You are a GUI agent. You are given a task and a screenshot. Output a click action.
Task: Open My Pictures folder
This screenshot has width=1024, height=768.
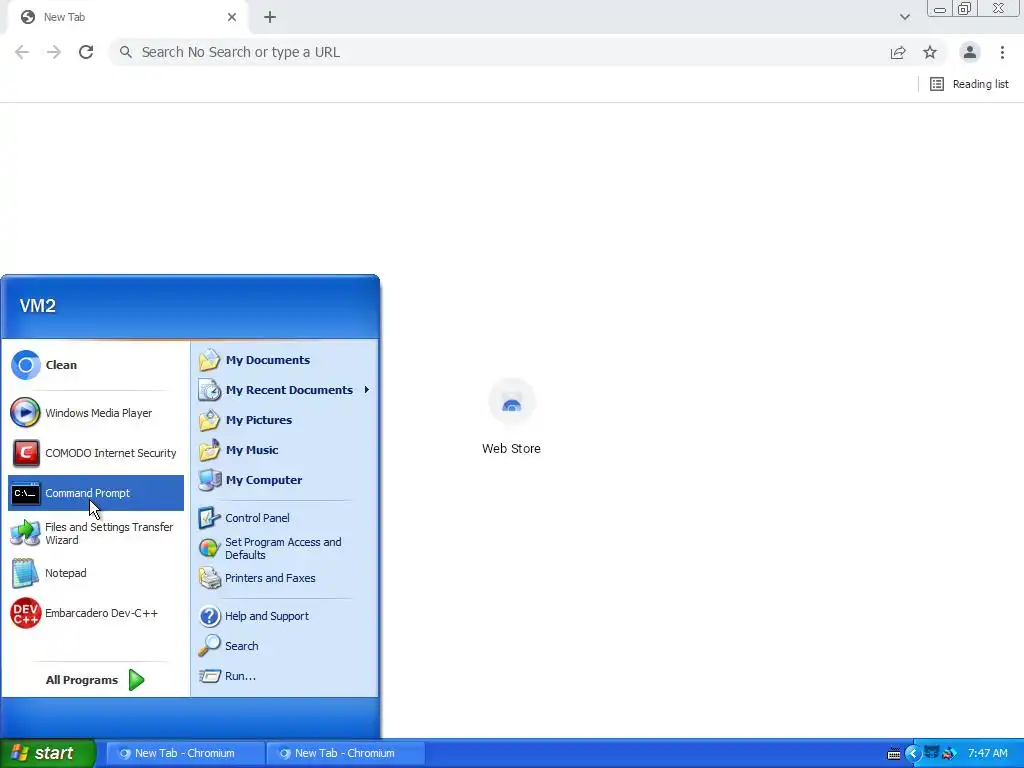pyautogui.click(x=284, y=420)
